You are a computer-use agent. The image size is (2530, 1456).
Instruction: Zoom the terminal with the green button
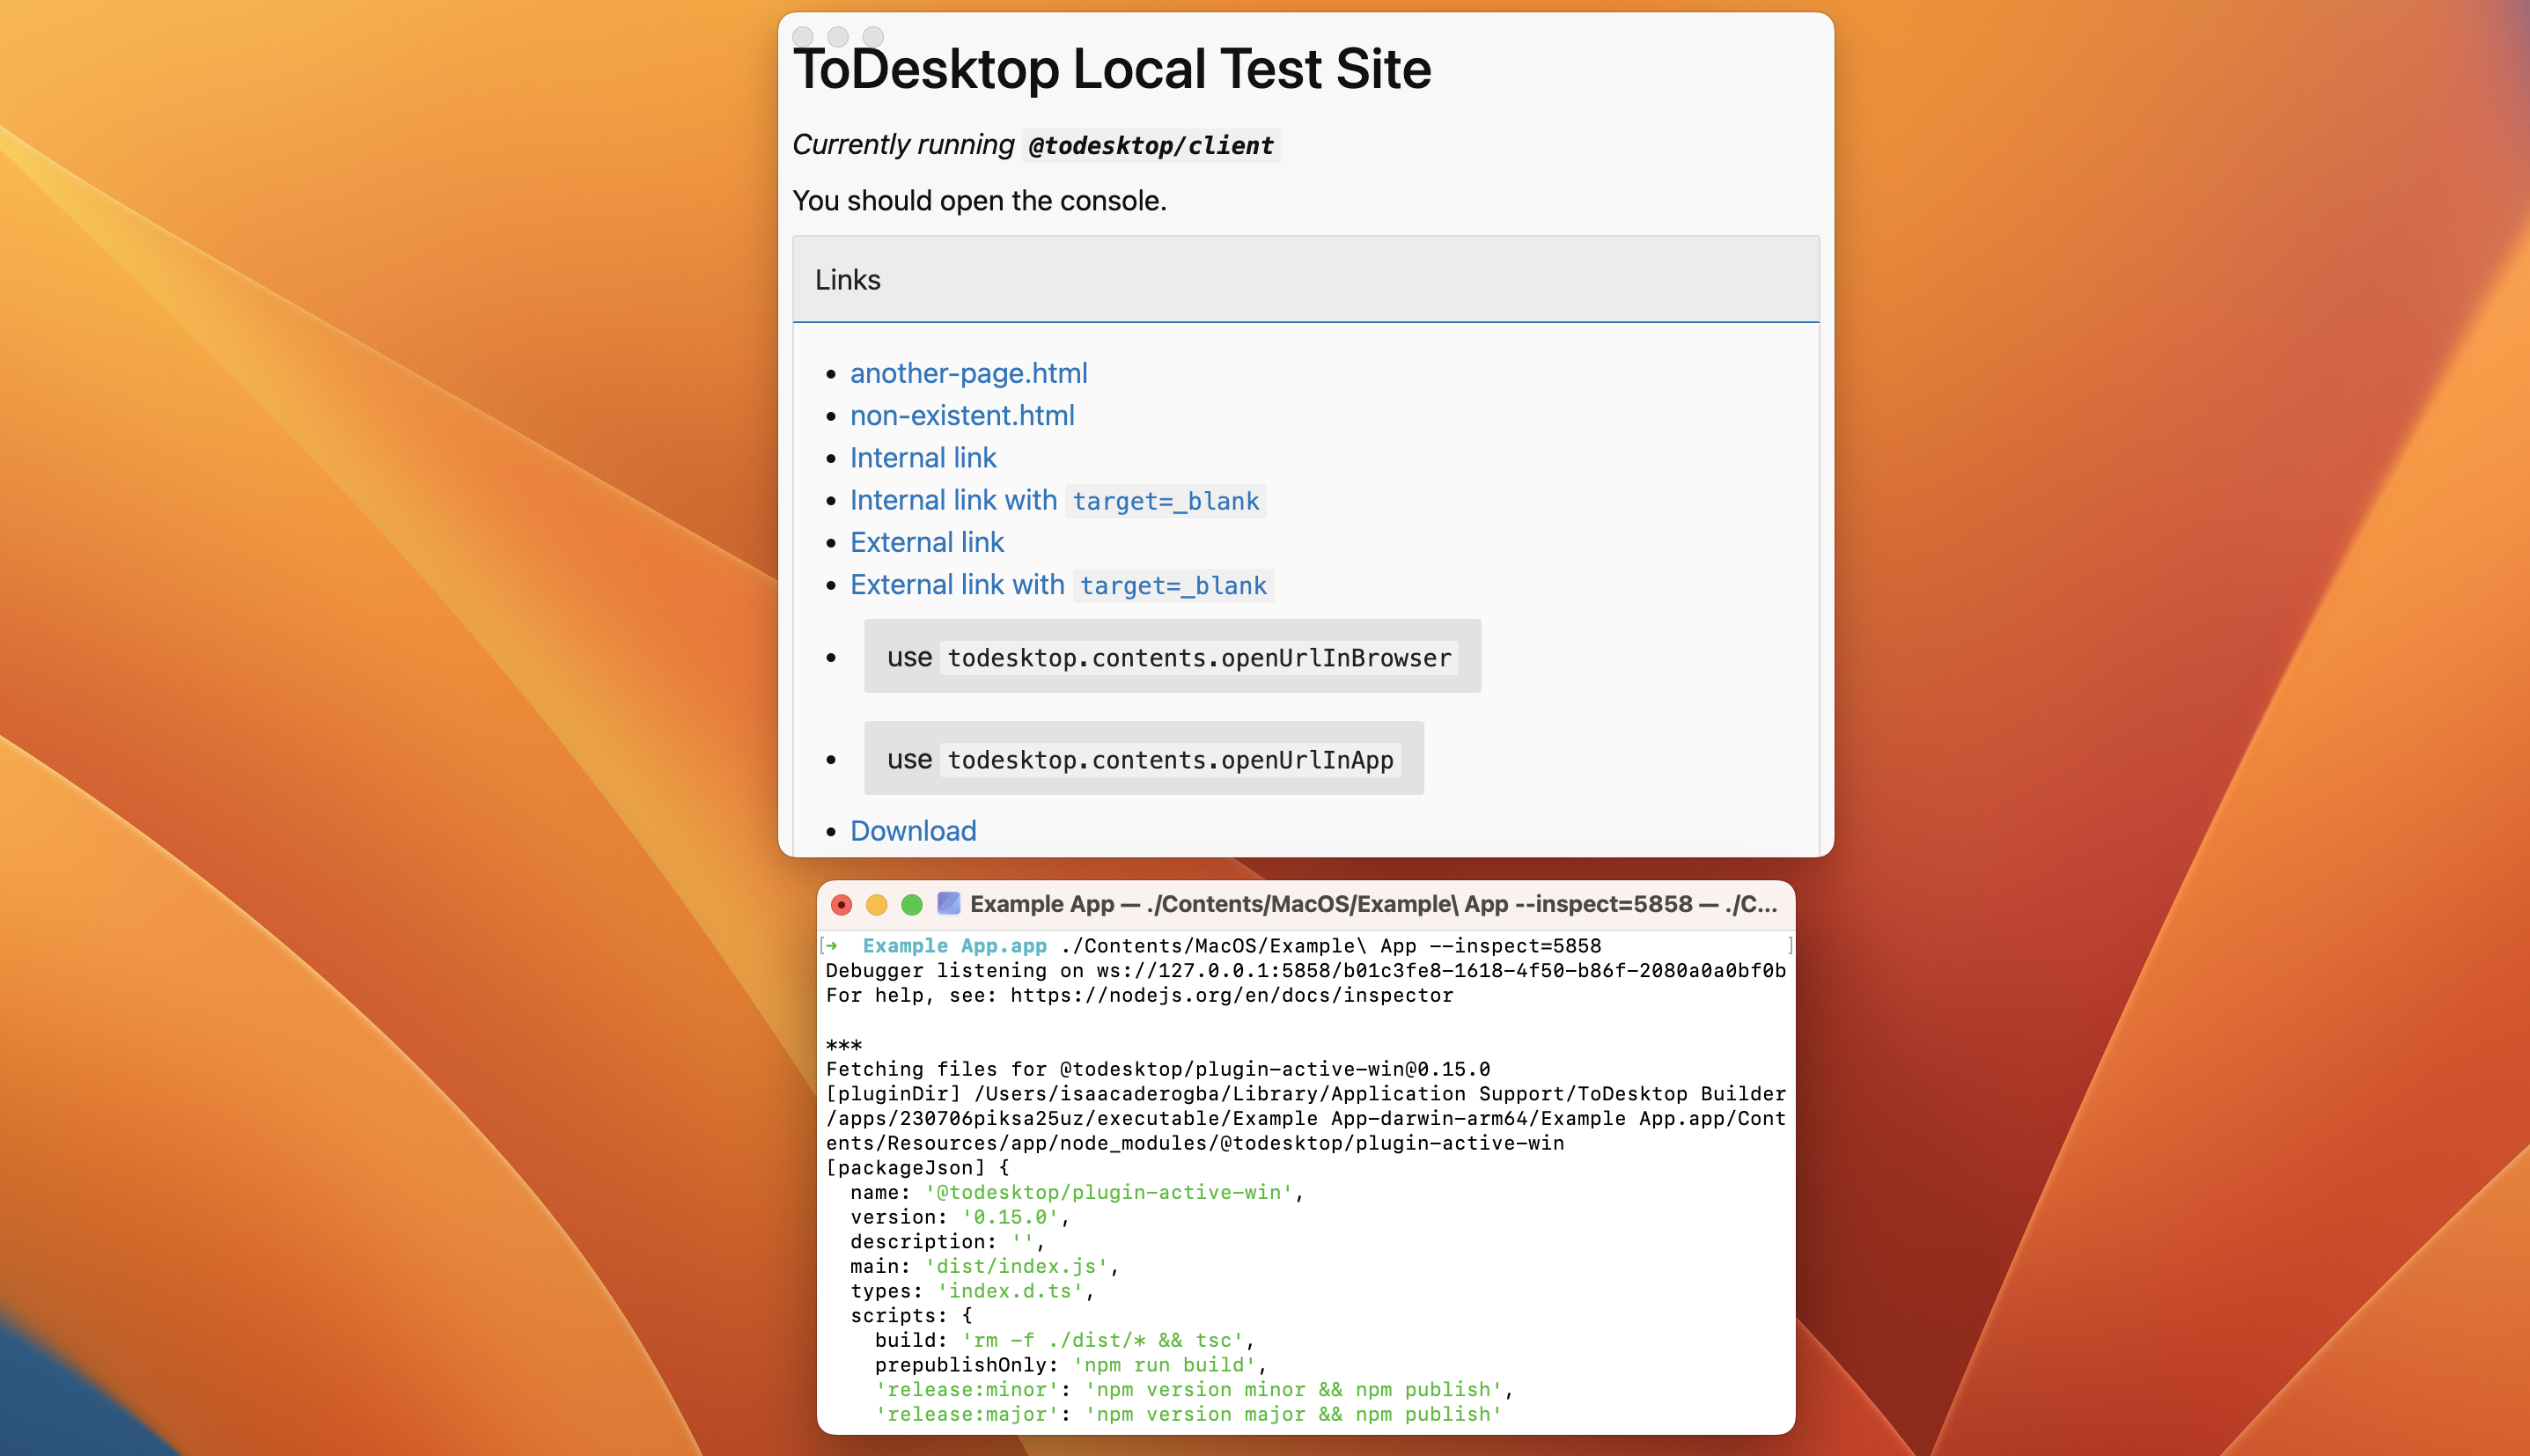pyautogui.click(x=911, y=905)
